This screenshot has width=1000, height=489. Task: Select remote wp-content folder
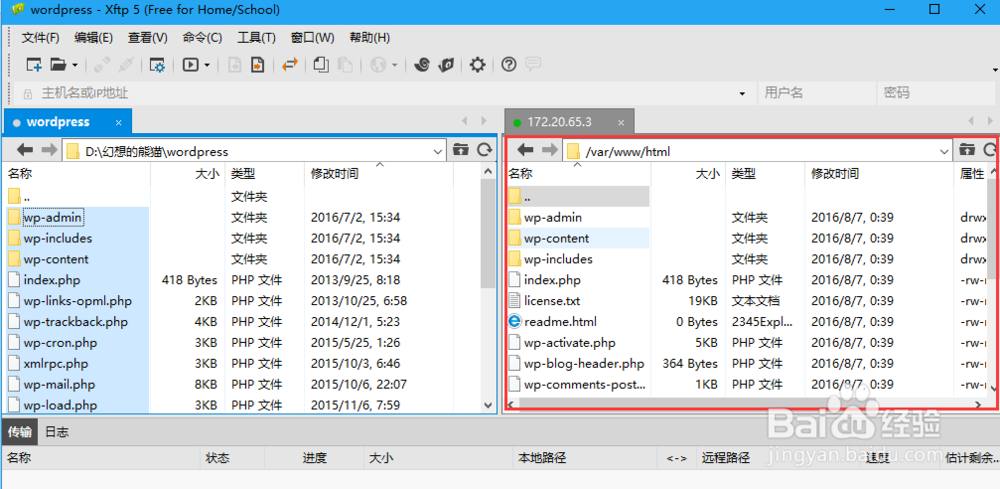click(556, 238)
